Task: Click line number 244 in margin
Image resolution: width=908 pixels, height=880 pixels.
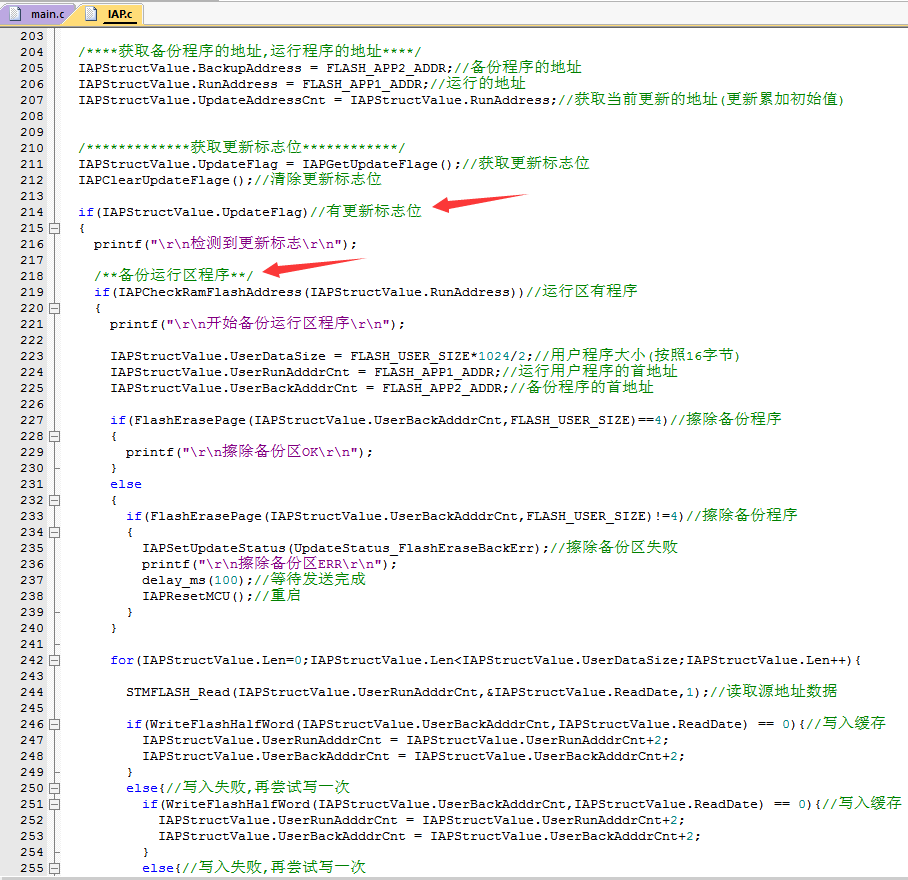Action: (x=32, y=692)
